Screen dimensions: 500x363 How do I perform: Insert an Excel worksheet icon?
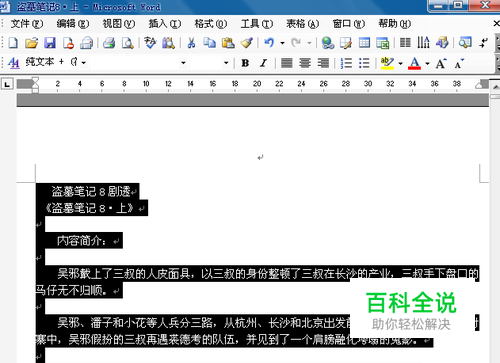383,43
